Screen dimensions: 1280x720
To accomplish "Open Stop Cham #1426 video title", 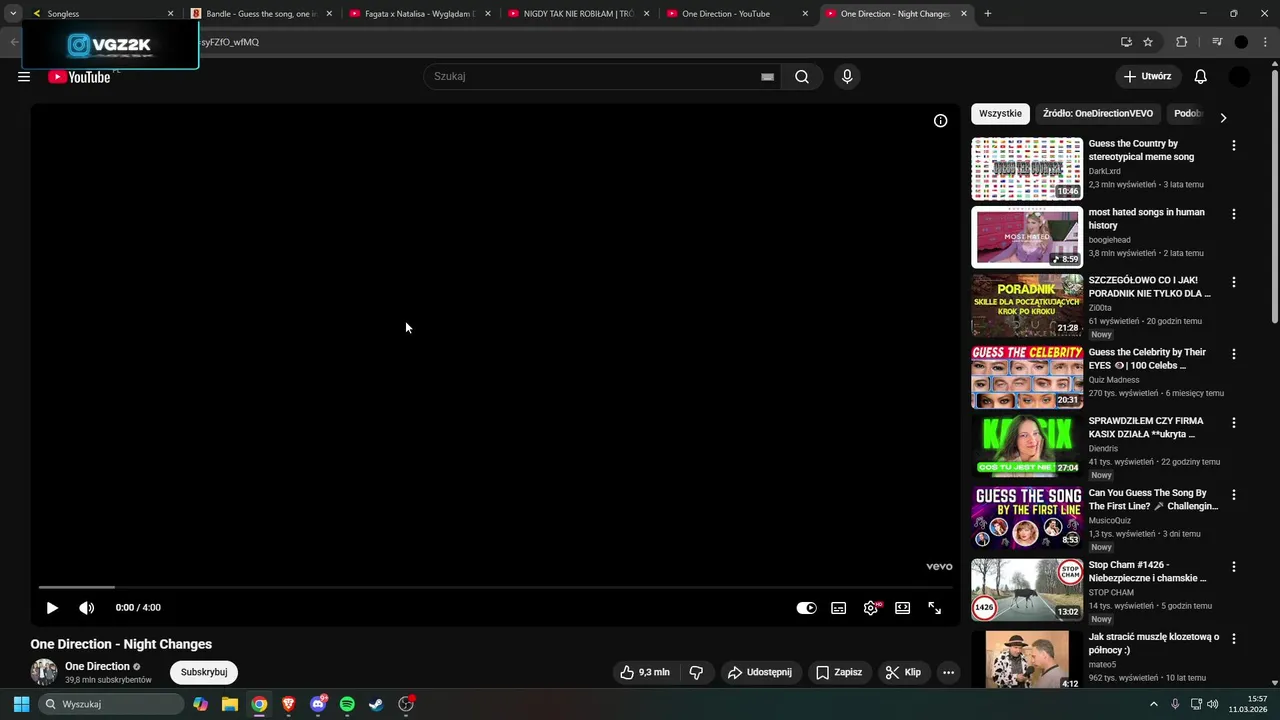I will [x=1147, y=572].
